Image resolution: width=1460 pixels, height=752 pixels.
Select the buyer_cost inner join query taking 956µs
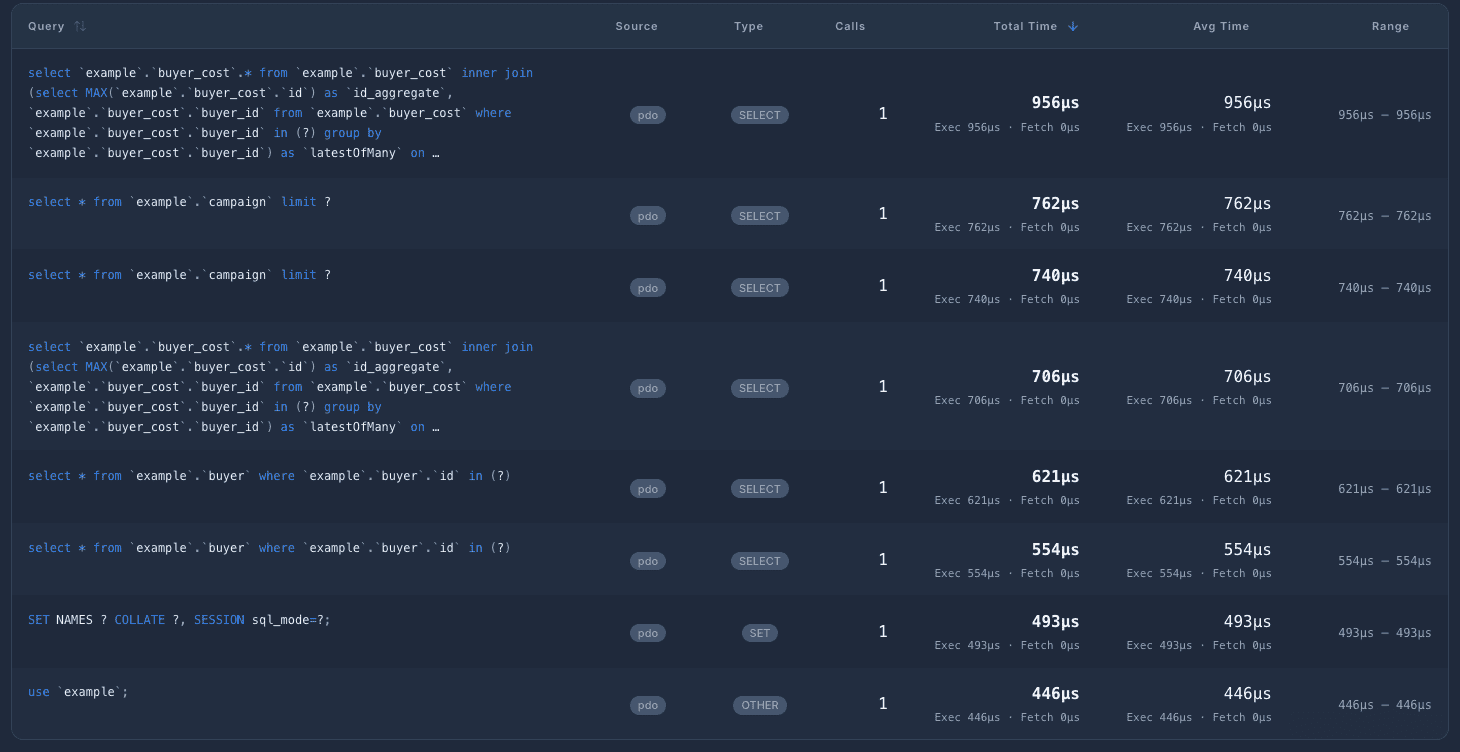(281, 113)
